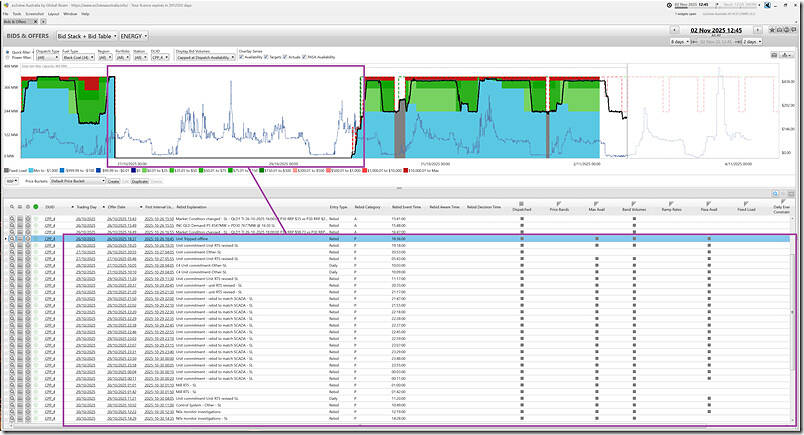The height and width of the screenshot is (435, 804).
Task: Open the 8 days lookback dropdown
Action: pos(680,42)
